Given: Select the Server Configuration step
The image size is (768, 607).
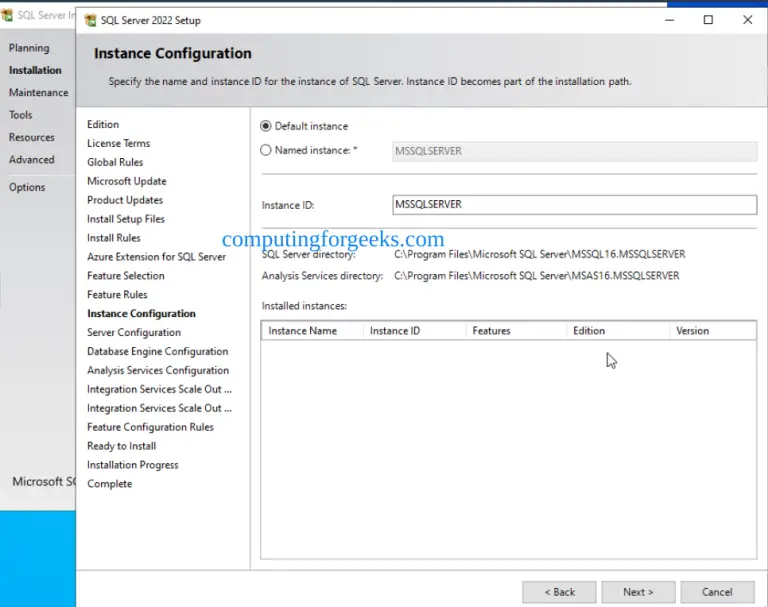Looking at the screenshot, I should [134, 333].
